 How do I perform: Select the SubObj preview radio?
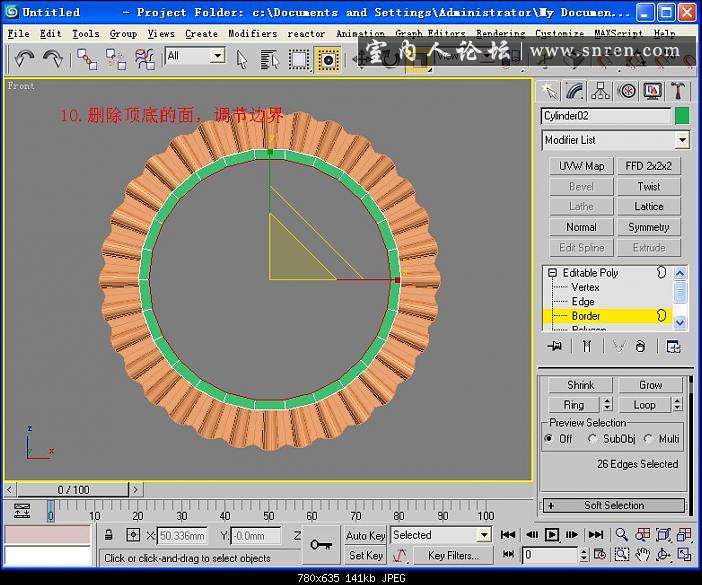[592, 439]
